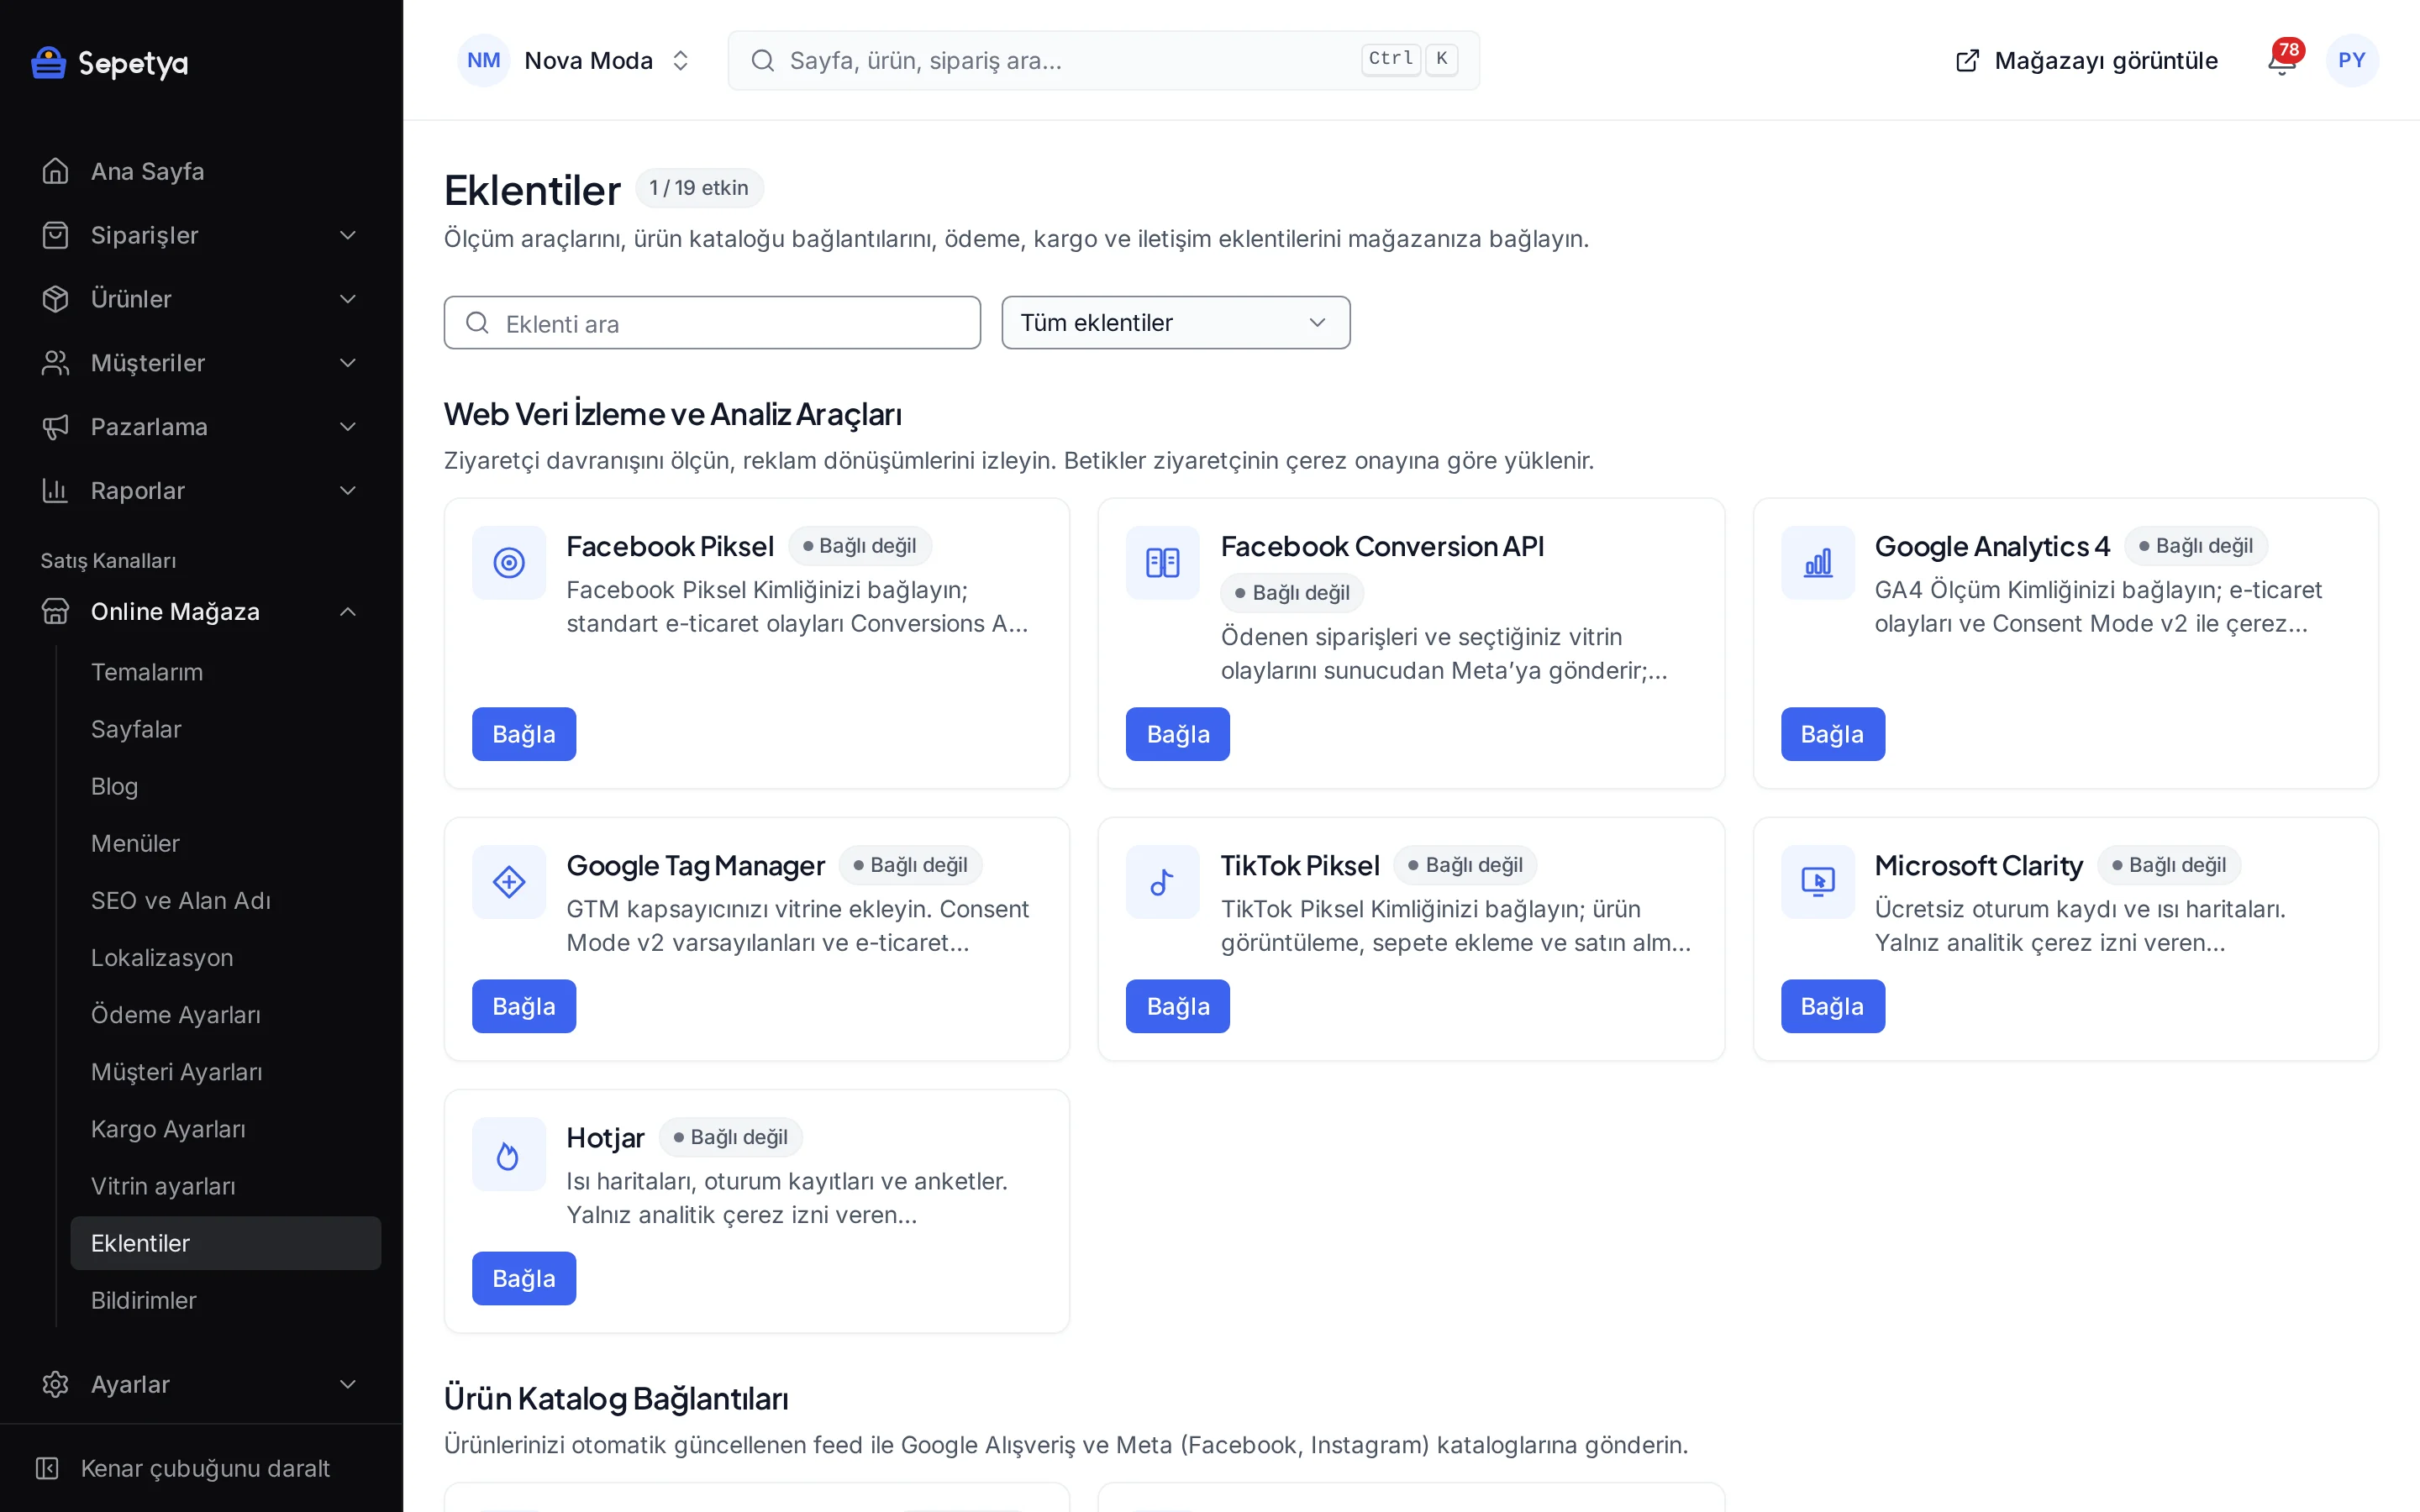Click Kenar çubuğunu daralt text
The height and width of the screenshot is (1512, 2420).
pyautogui.click(x=205, y=1468)
